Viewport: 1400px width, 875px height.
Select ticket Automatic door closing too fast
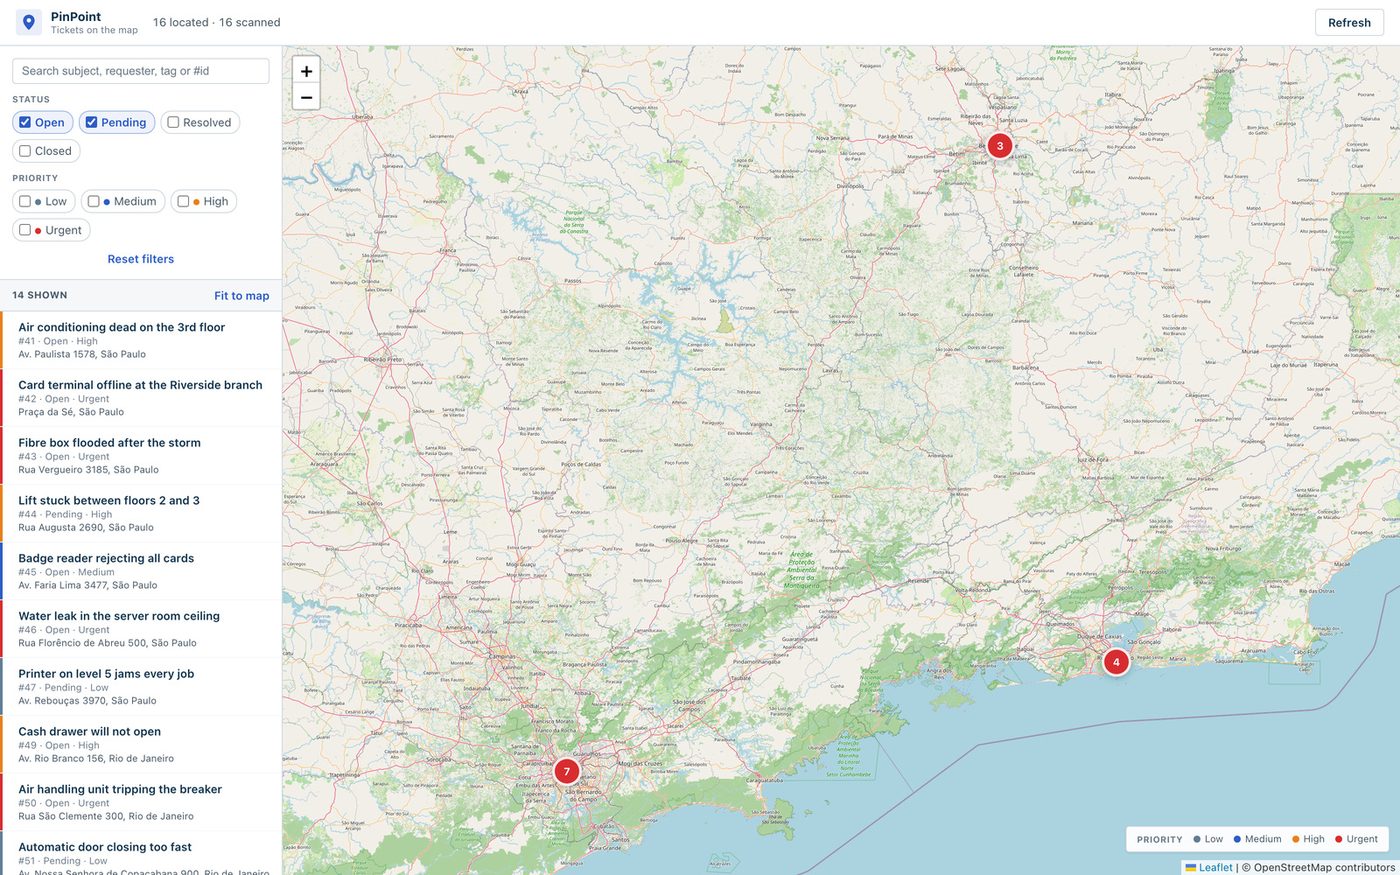point(141,853)
